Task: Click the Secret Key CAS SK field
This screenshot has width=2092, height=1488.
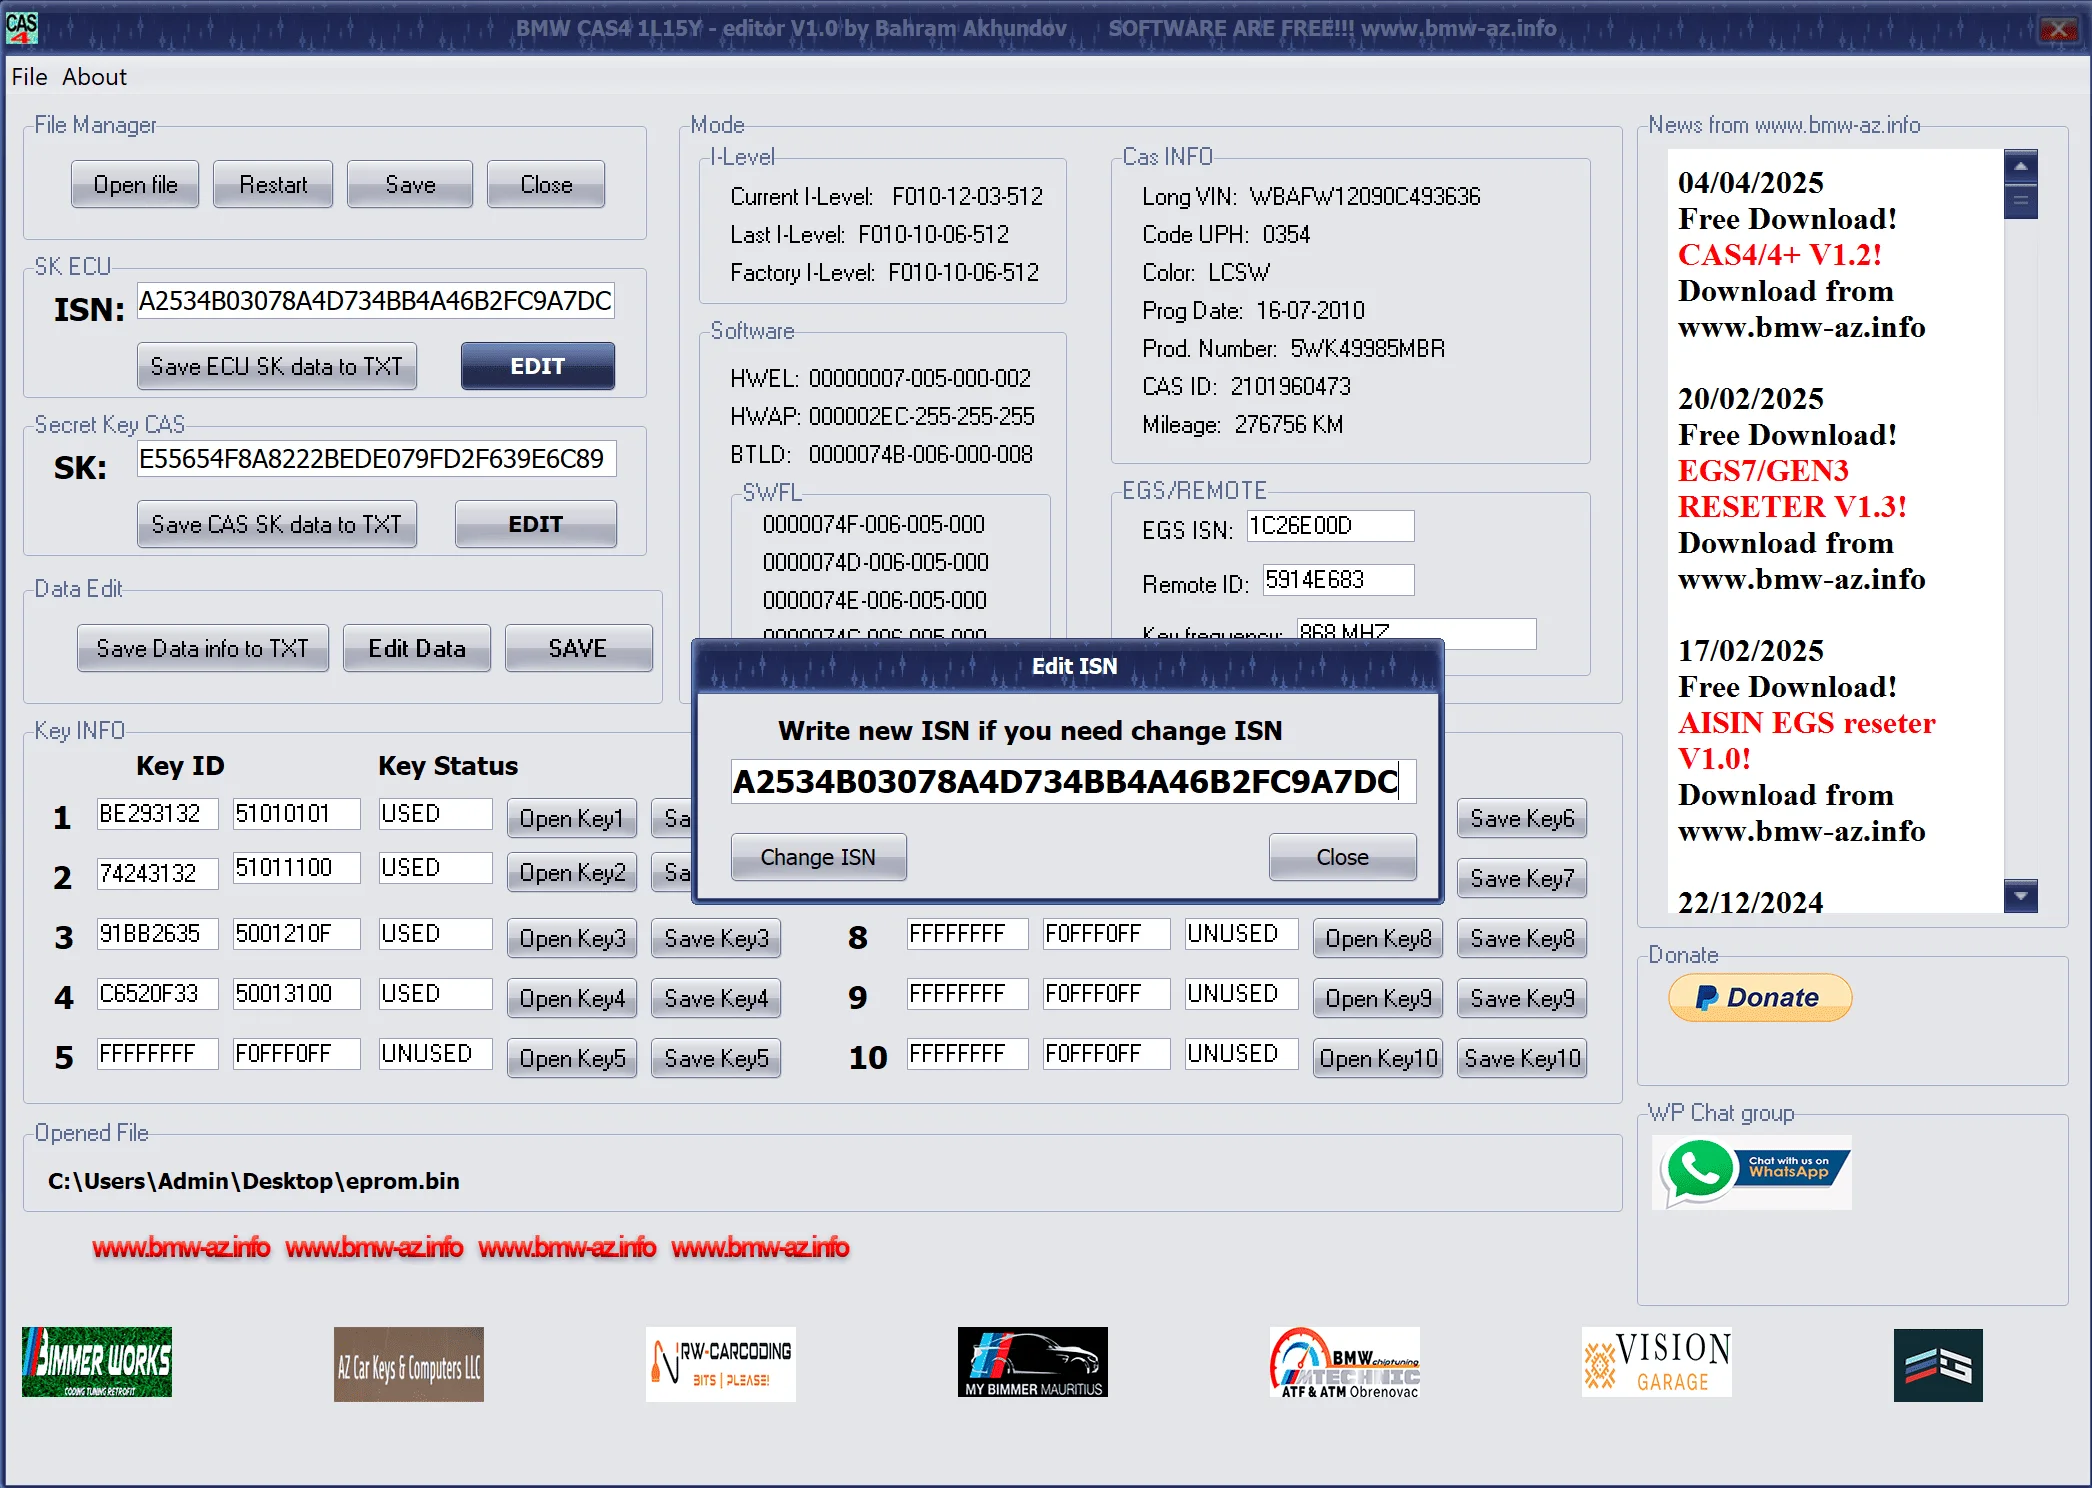Action: click(x=376, y=459)
